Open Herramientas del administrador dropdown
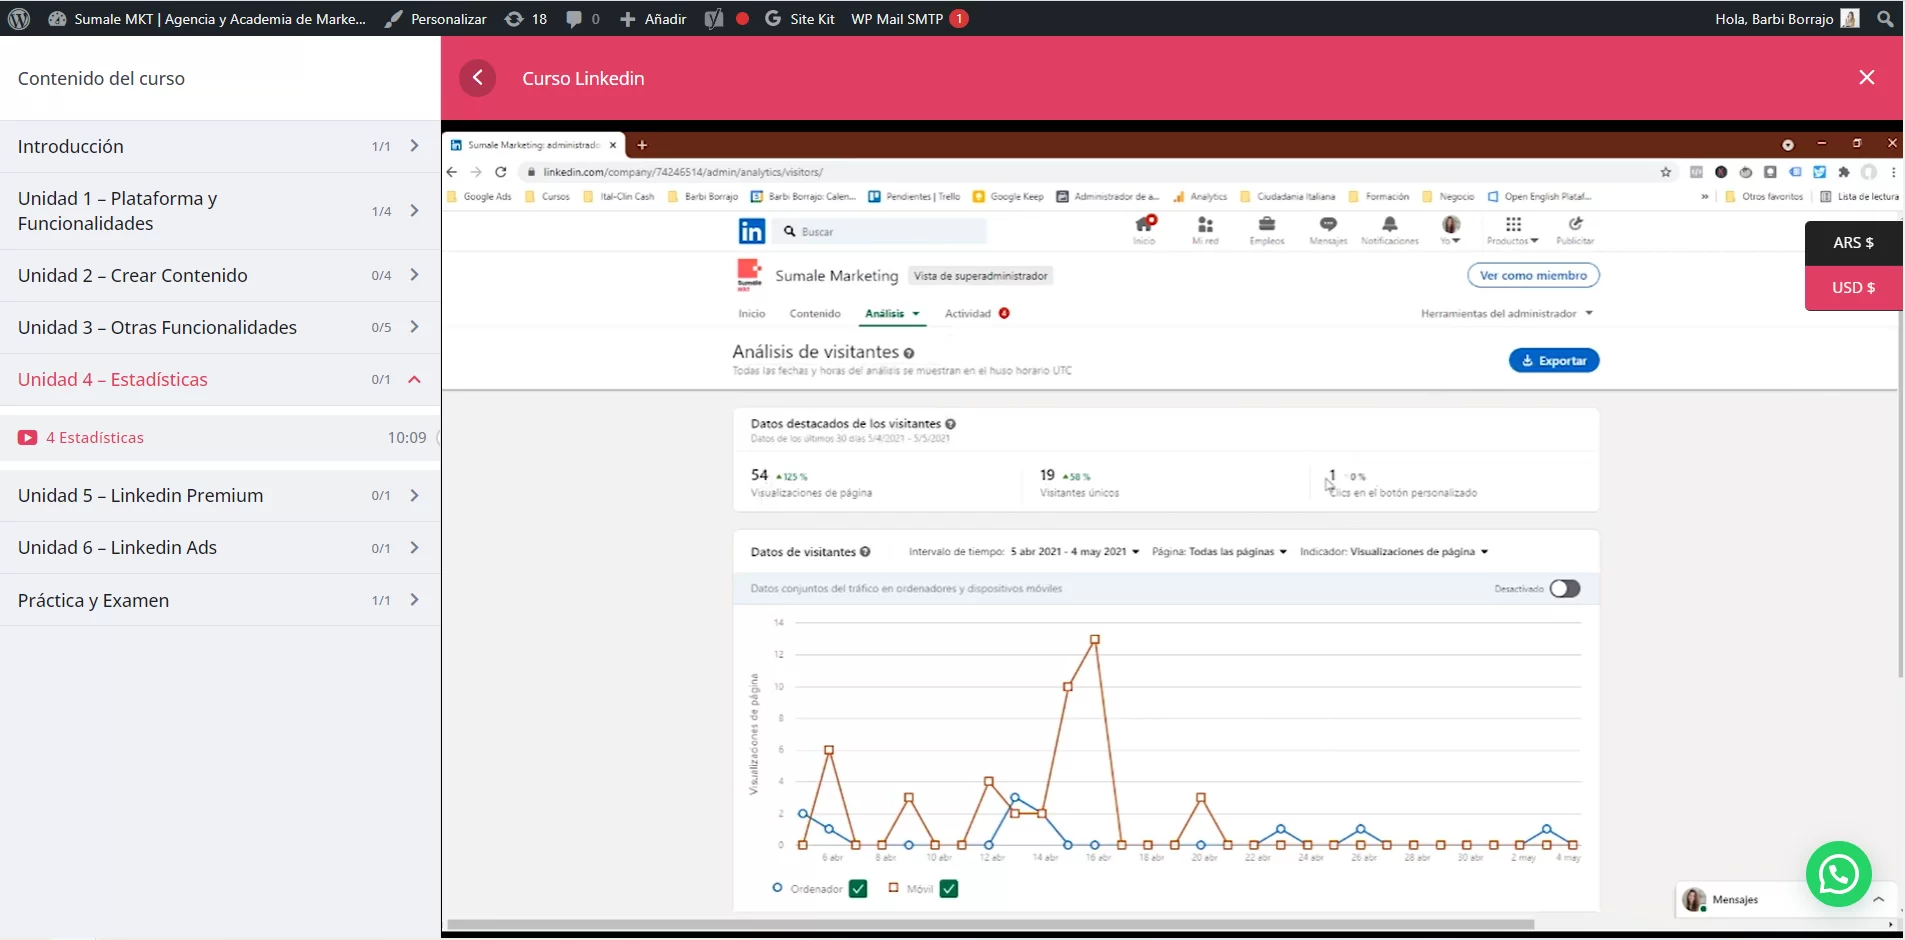 1506,314
